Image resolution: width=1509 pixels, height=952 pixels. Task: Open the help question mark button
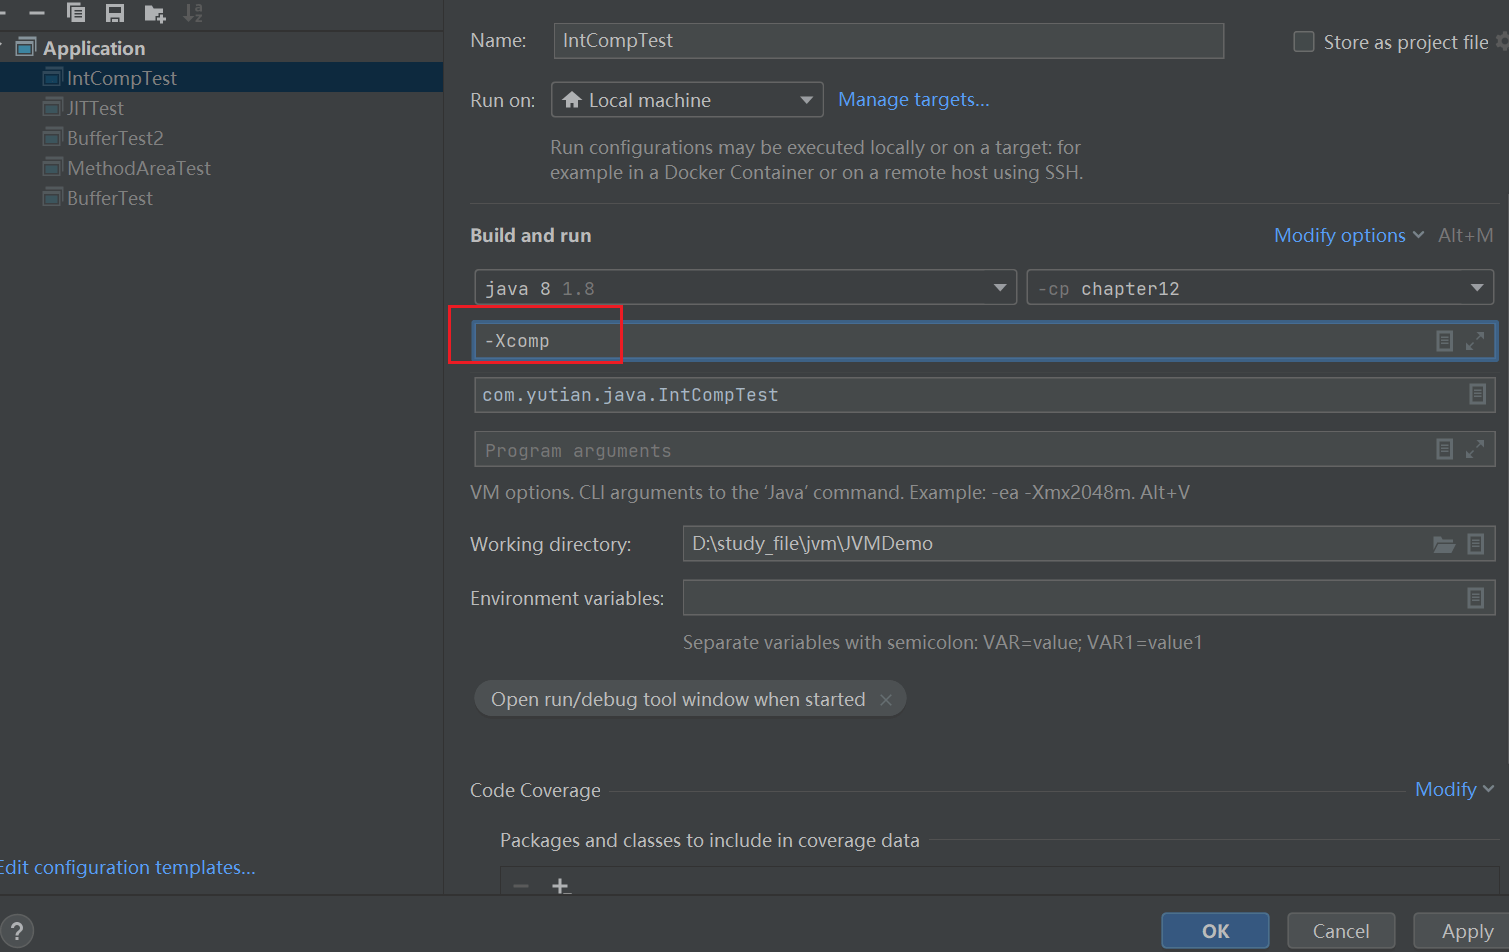(17, 931)
